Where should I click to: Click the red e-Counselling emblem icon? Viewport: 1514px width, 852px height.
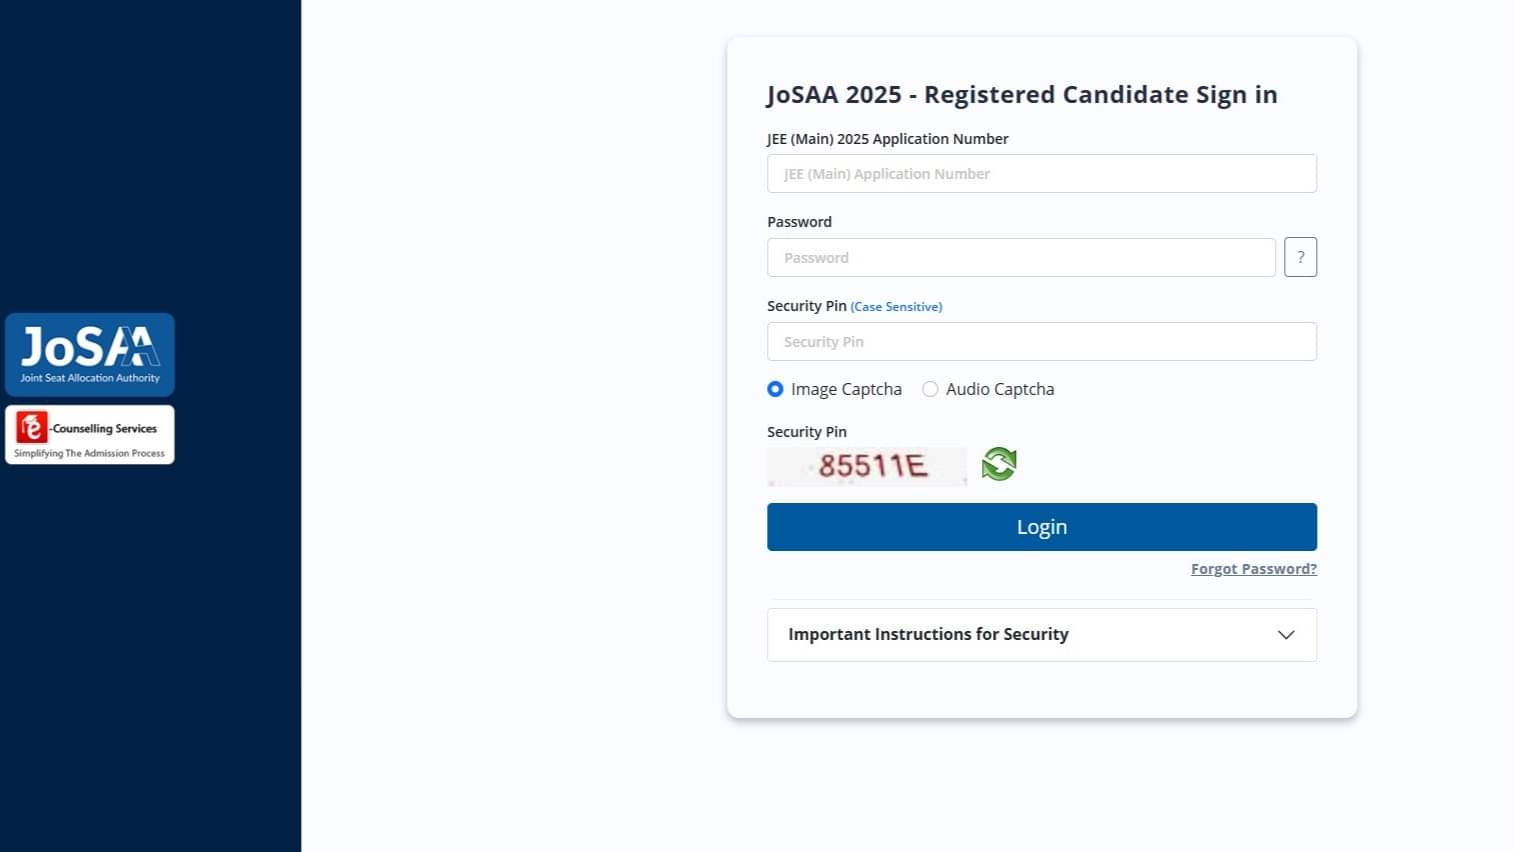point(30,428)
